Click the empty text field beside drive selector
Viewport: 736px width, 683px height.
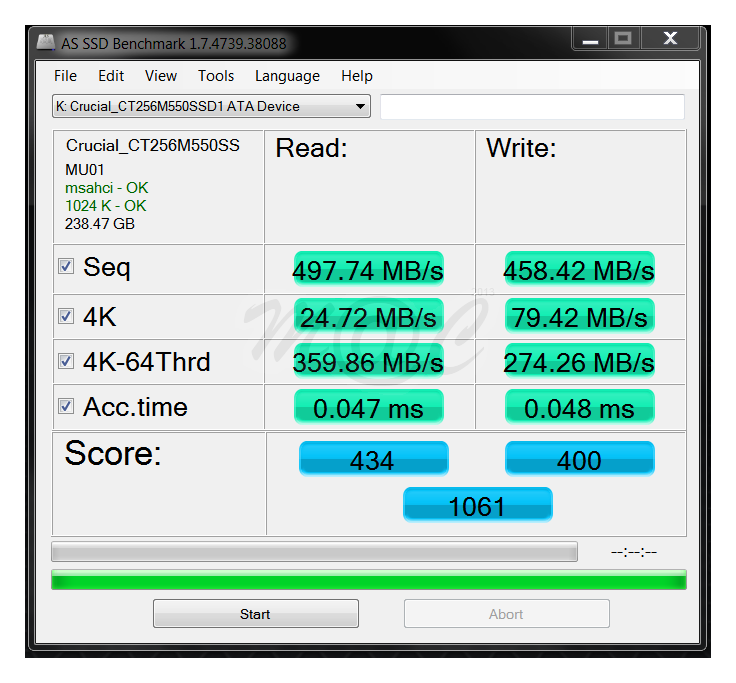point(532,107)
